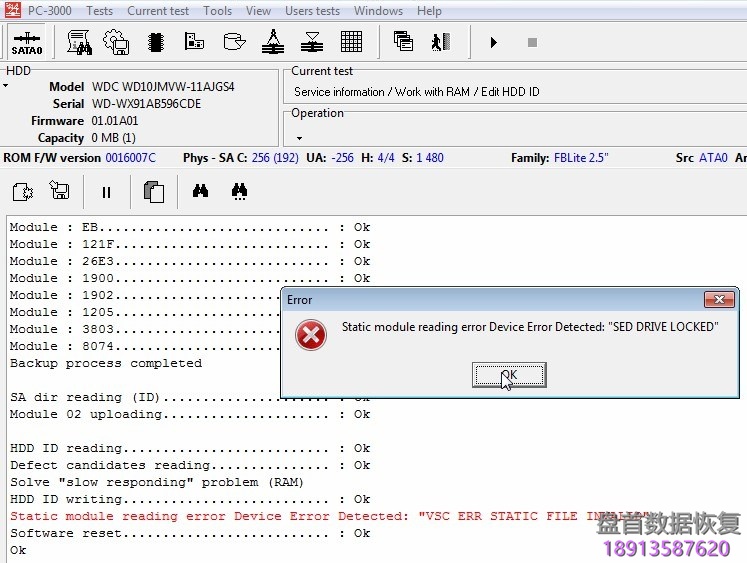Image resolution: width=747 pixels, height=563 pixels.
Task: Click the first binoculars find icon
Action: [x=201, y=191]
